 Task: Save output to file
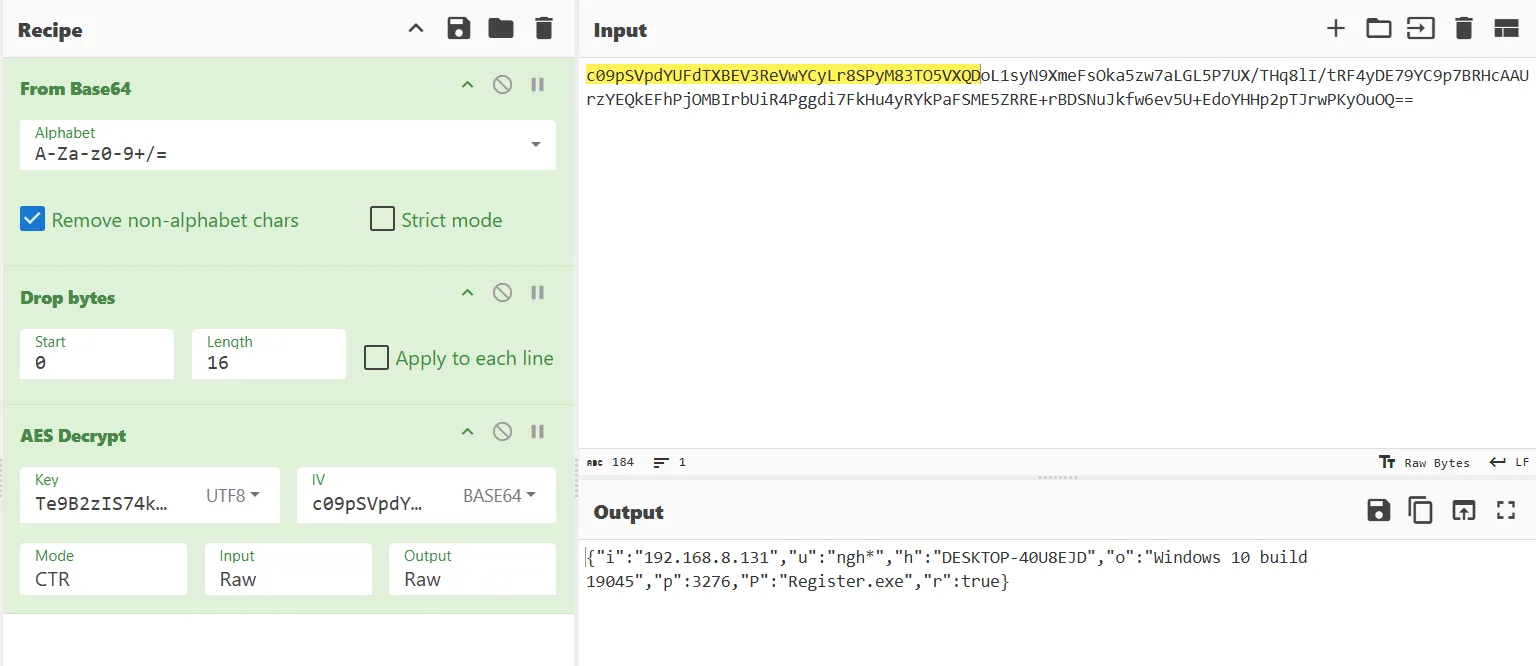coord(1378,511)
